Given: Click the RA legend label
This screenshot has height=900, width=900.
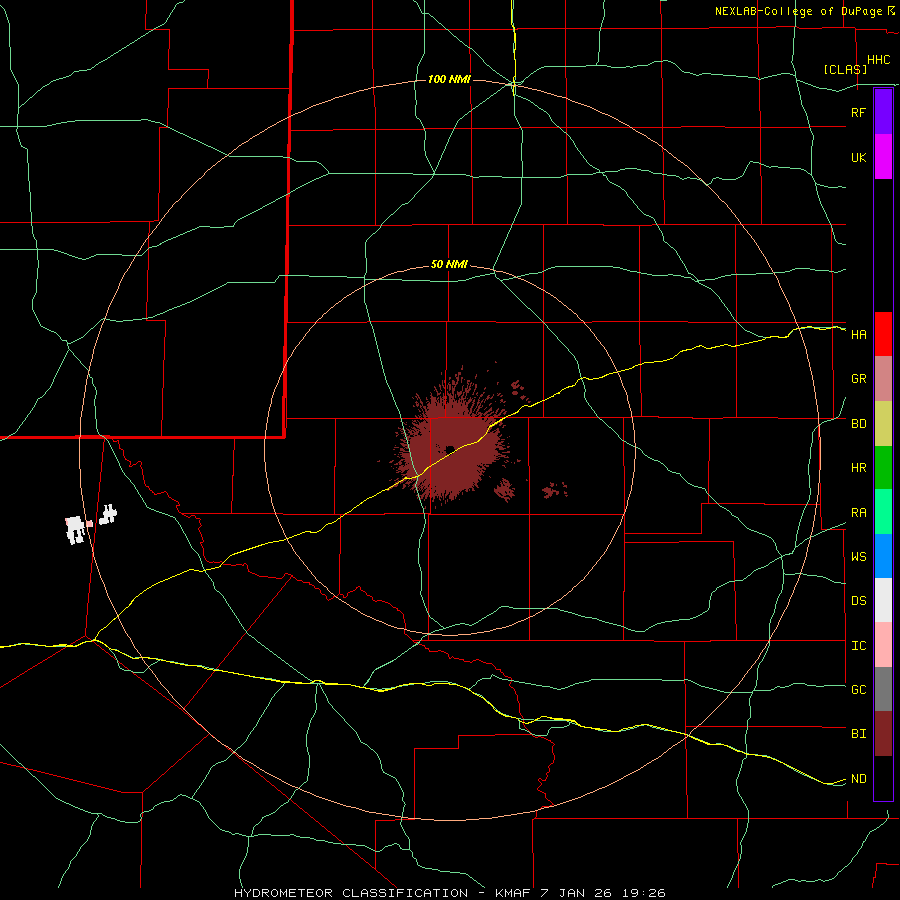Looking at the screenshot, I should [858, 513].
